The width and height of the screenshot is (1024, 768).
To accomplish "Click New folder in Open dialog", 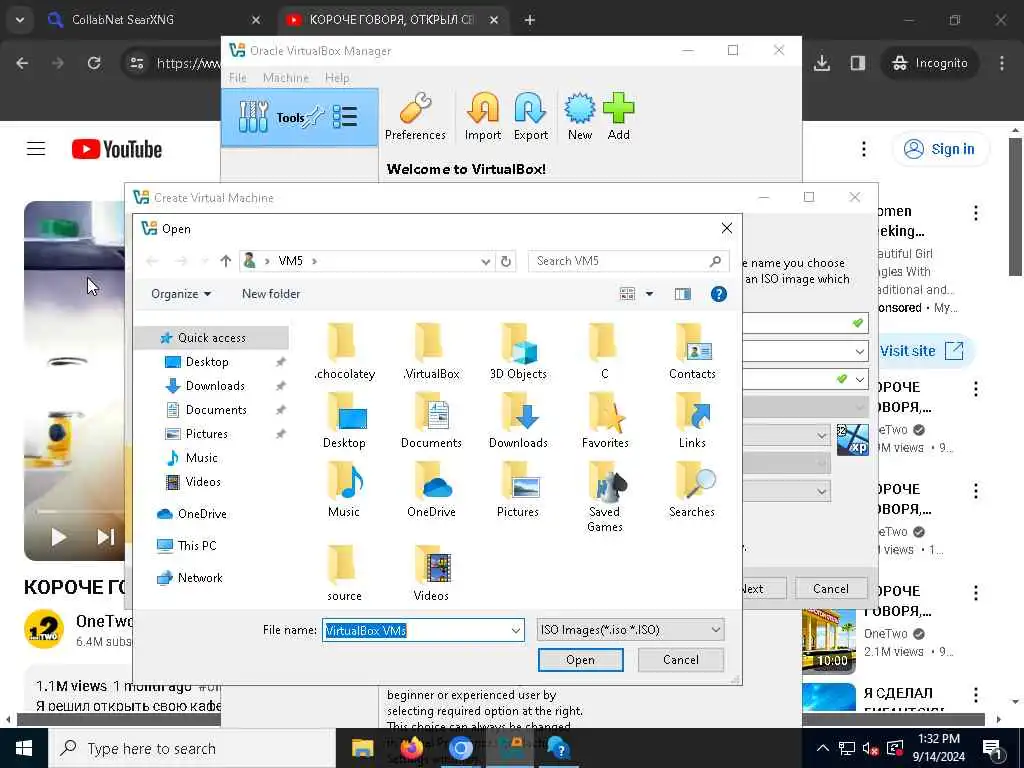I will click(x=270, y=294).
